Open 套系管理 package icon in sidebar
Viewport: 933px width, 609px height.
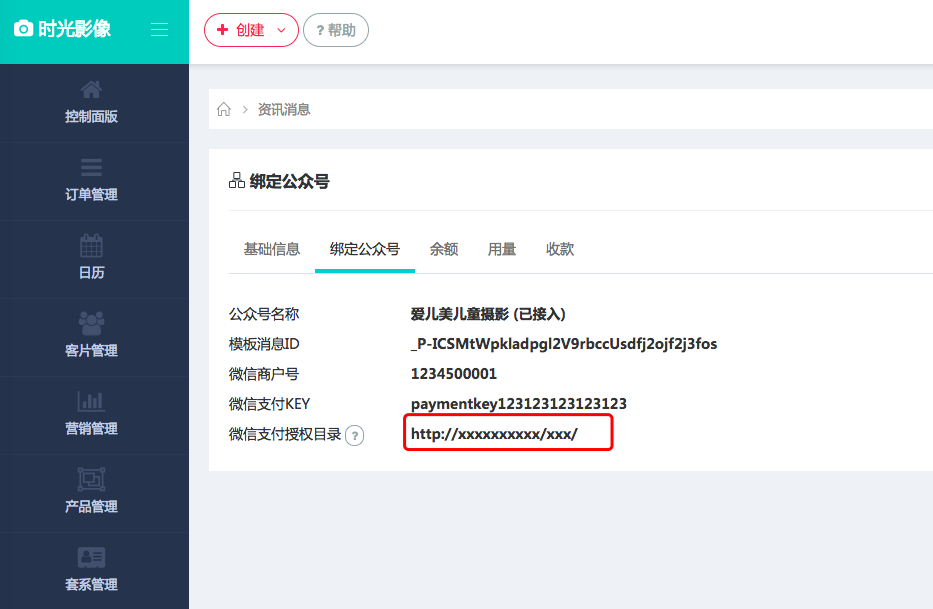[x=91, y=557]
